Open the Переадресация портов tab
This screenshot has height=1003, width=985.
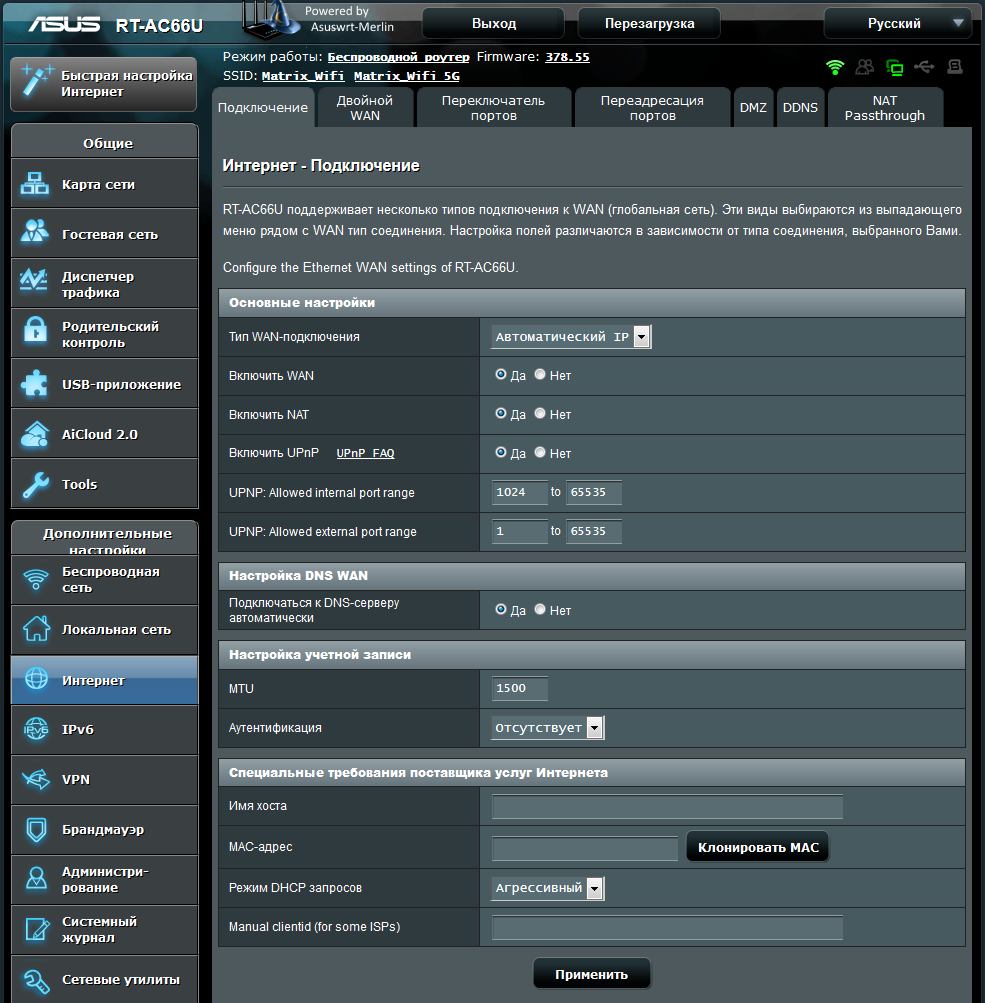(x=652, y=107)
